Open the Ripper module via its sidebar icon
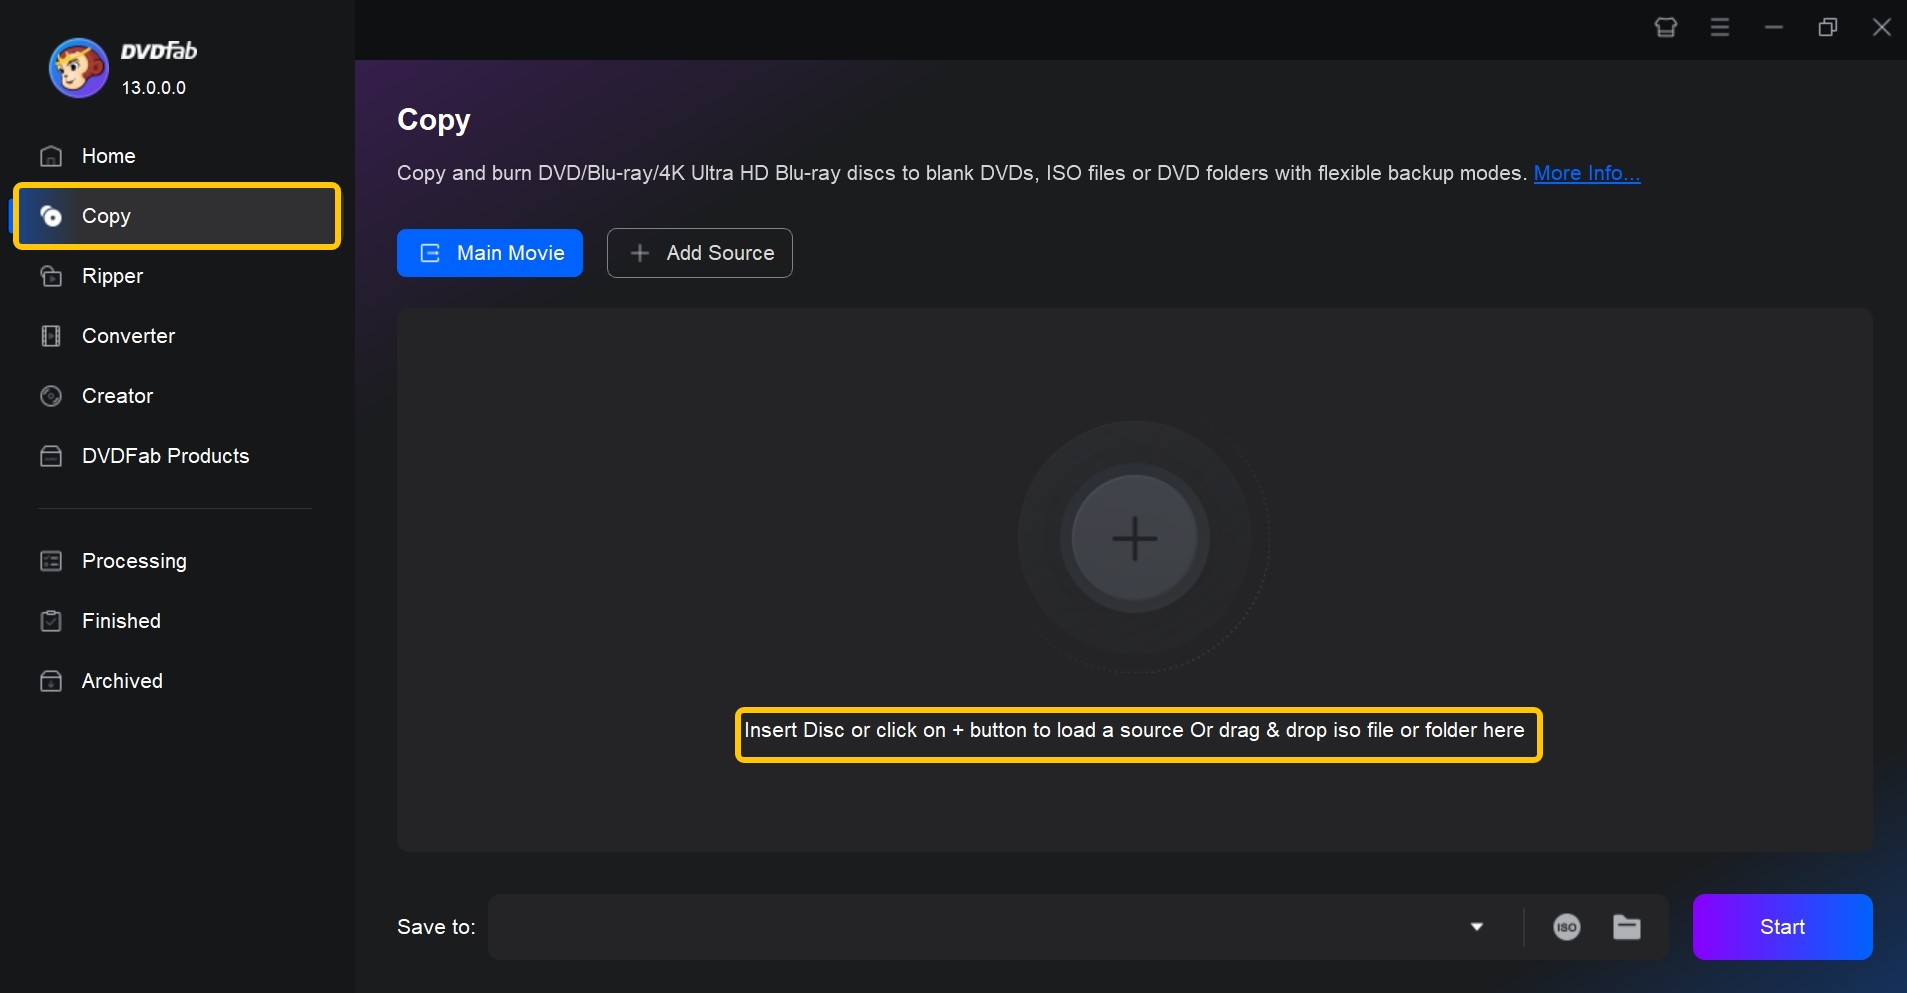 51,276
